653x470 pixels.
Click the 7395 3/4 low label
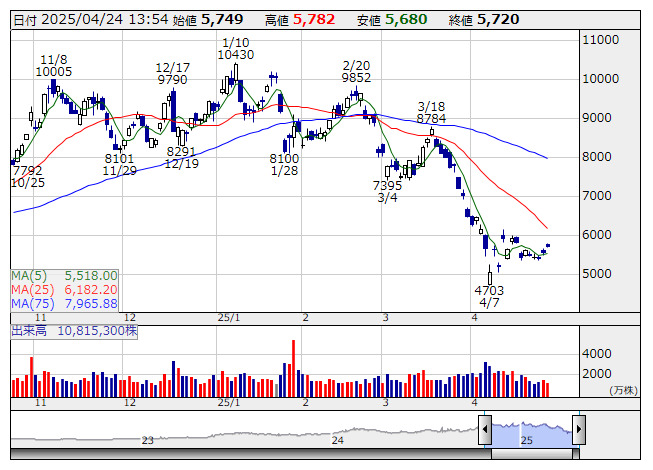pos(387,191)
